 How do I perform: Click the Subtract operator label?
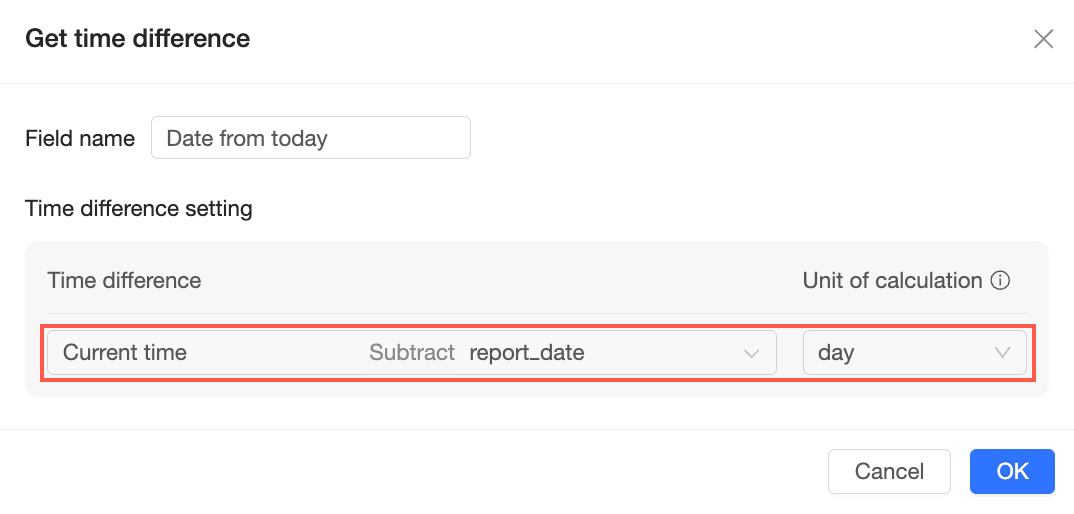click(x=412, y=353)
